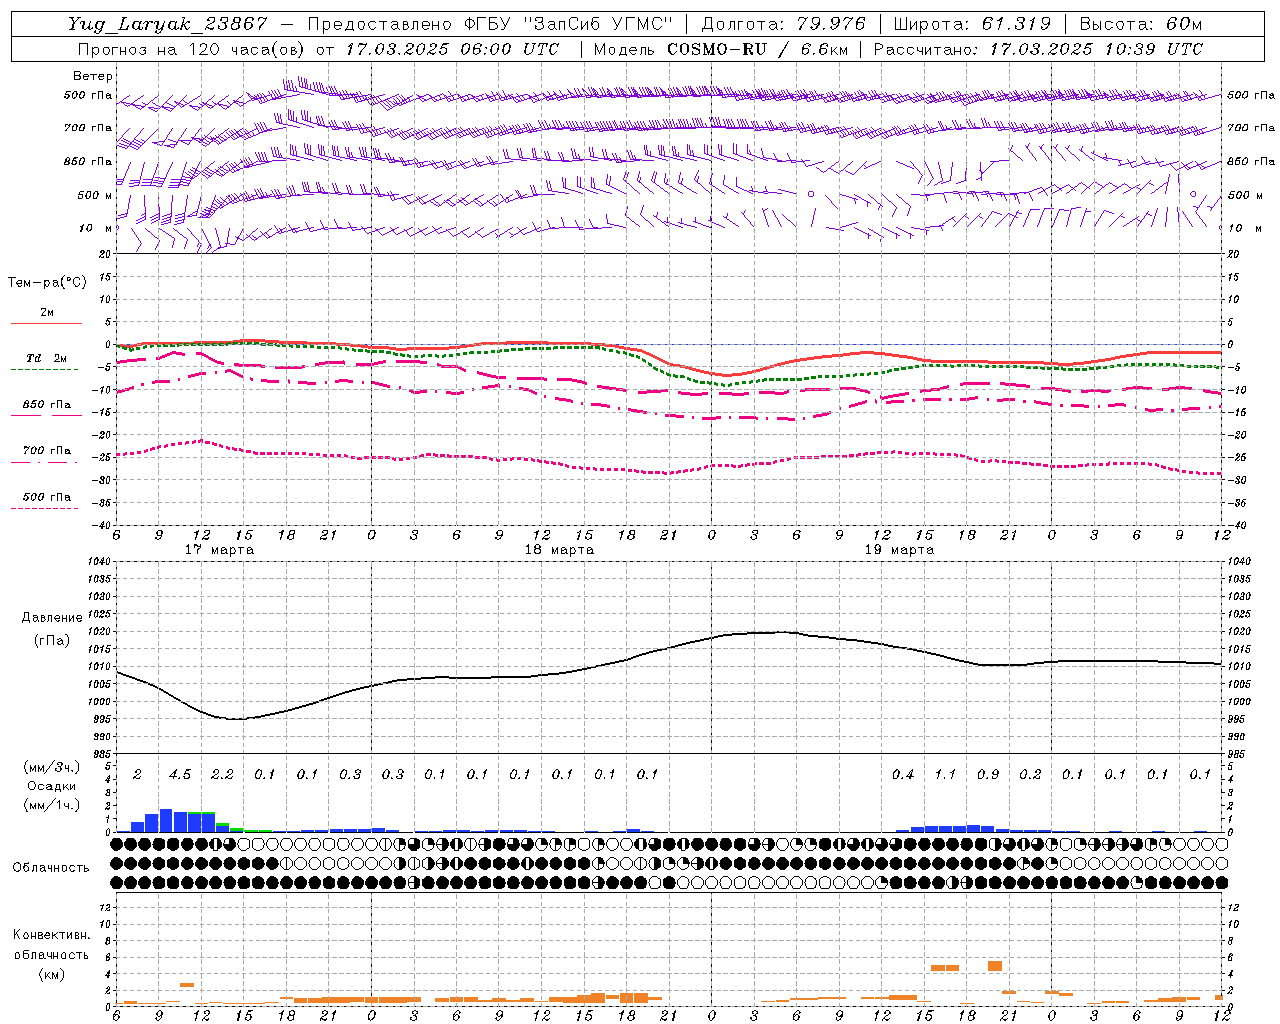Click the Рассчитано: 17.03.2025 10:39 UTC text

[x=1039, y=49]
